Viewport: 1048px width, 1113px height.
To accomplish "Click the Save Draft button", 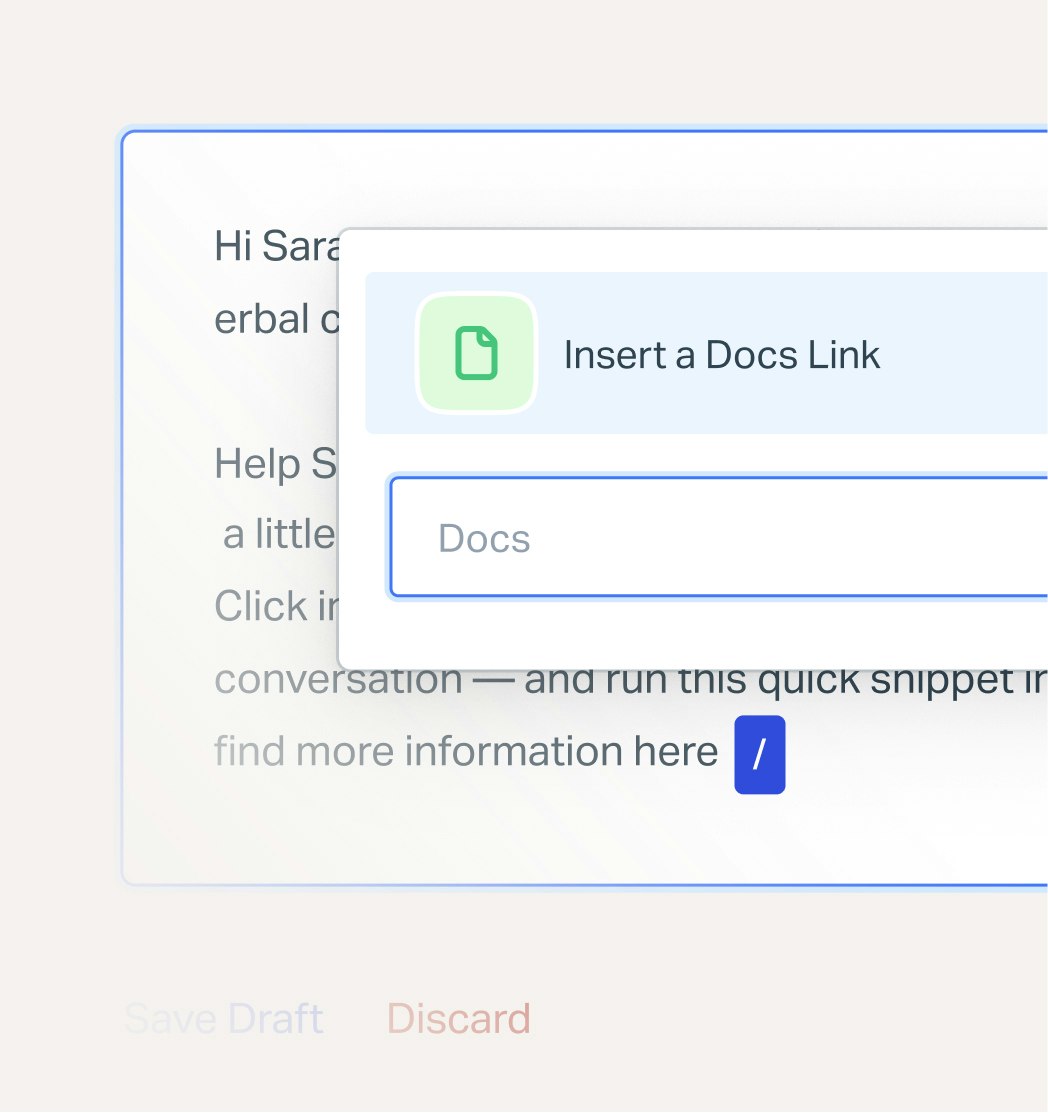I will click(x=224, y=1019).
